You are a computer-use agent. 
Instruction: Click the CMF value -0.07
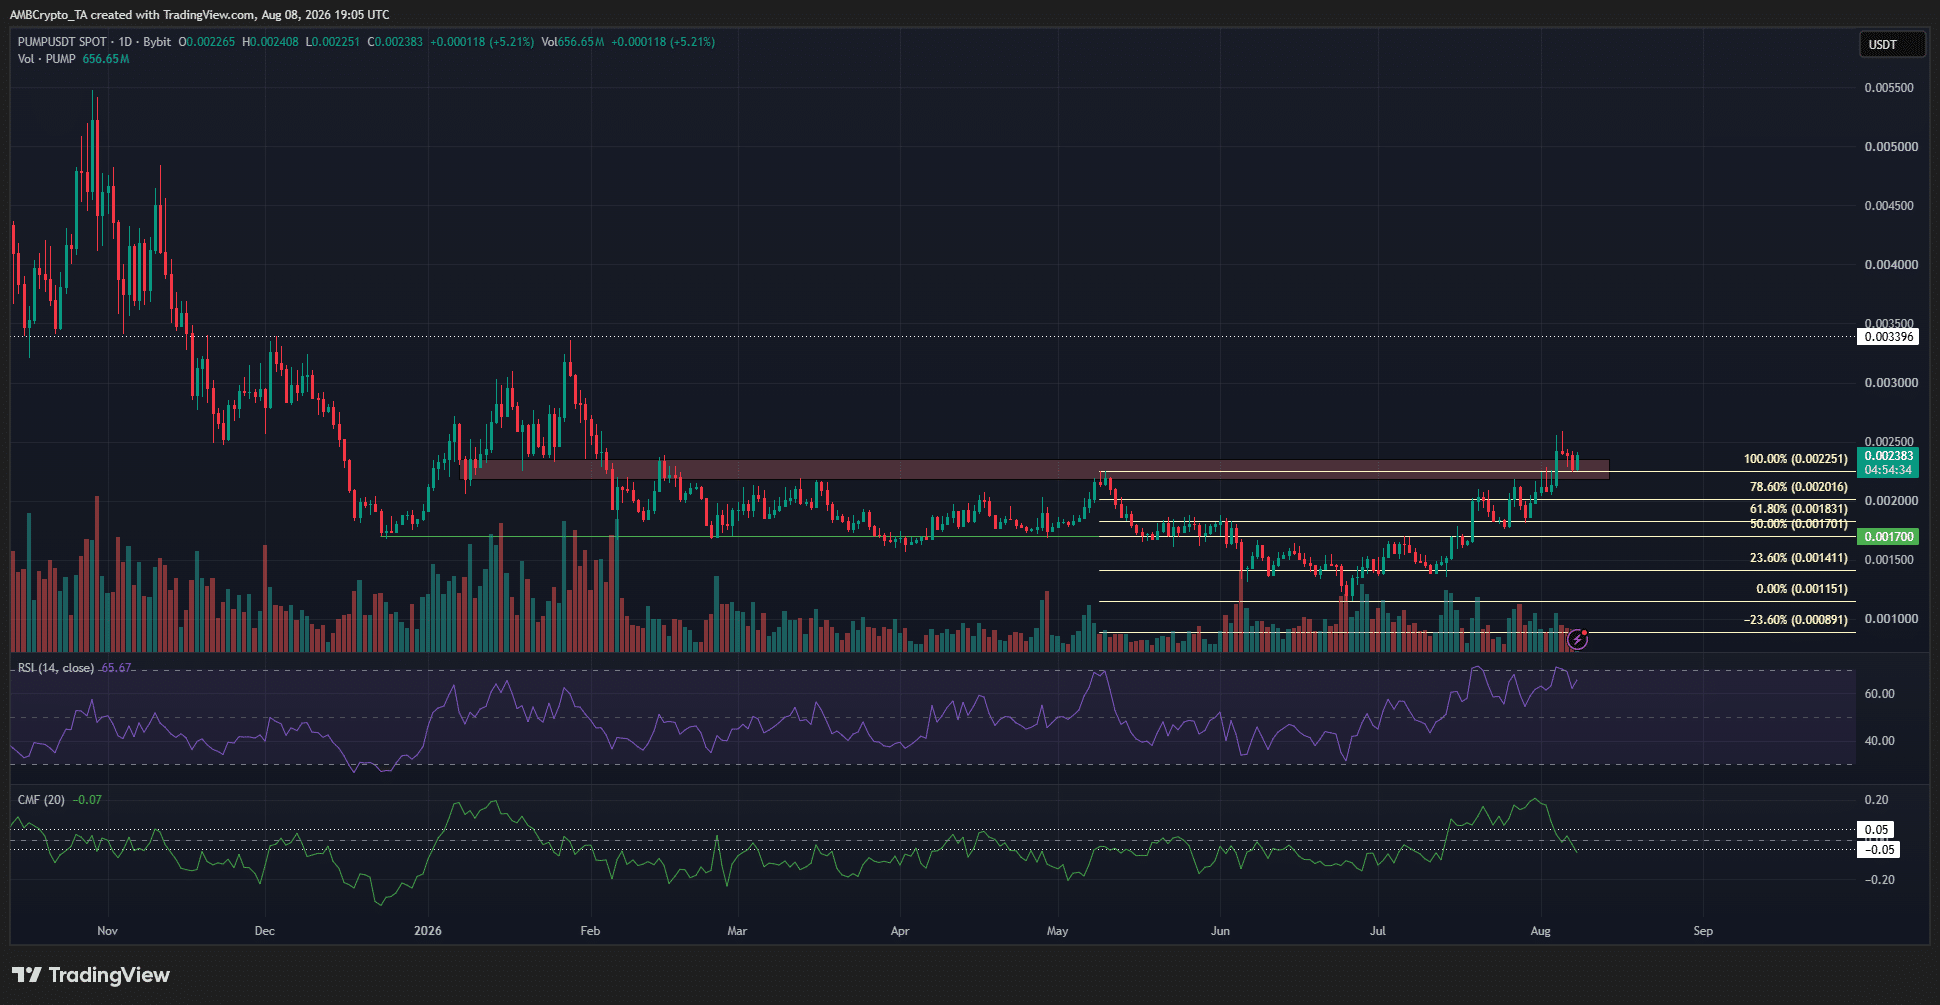tap(88, 800)
